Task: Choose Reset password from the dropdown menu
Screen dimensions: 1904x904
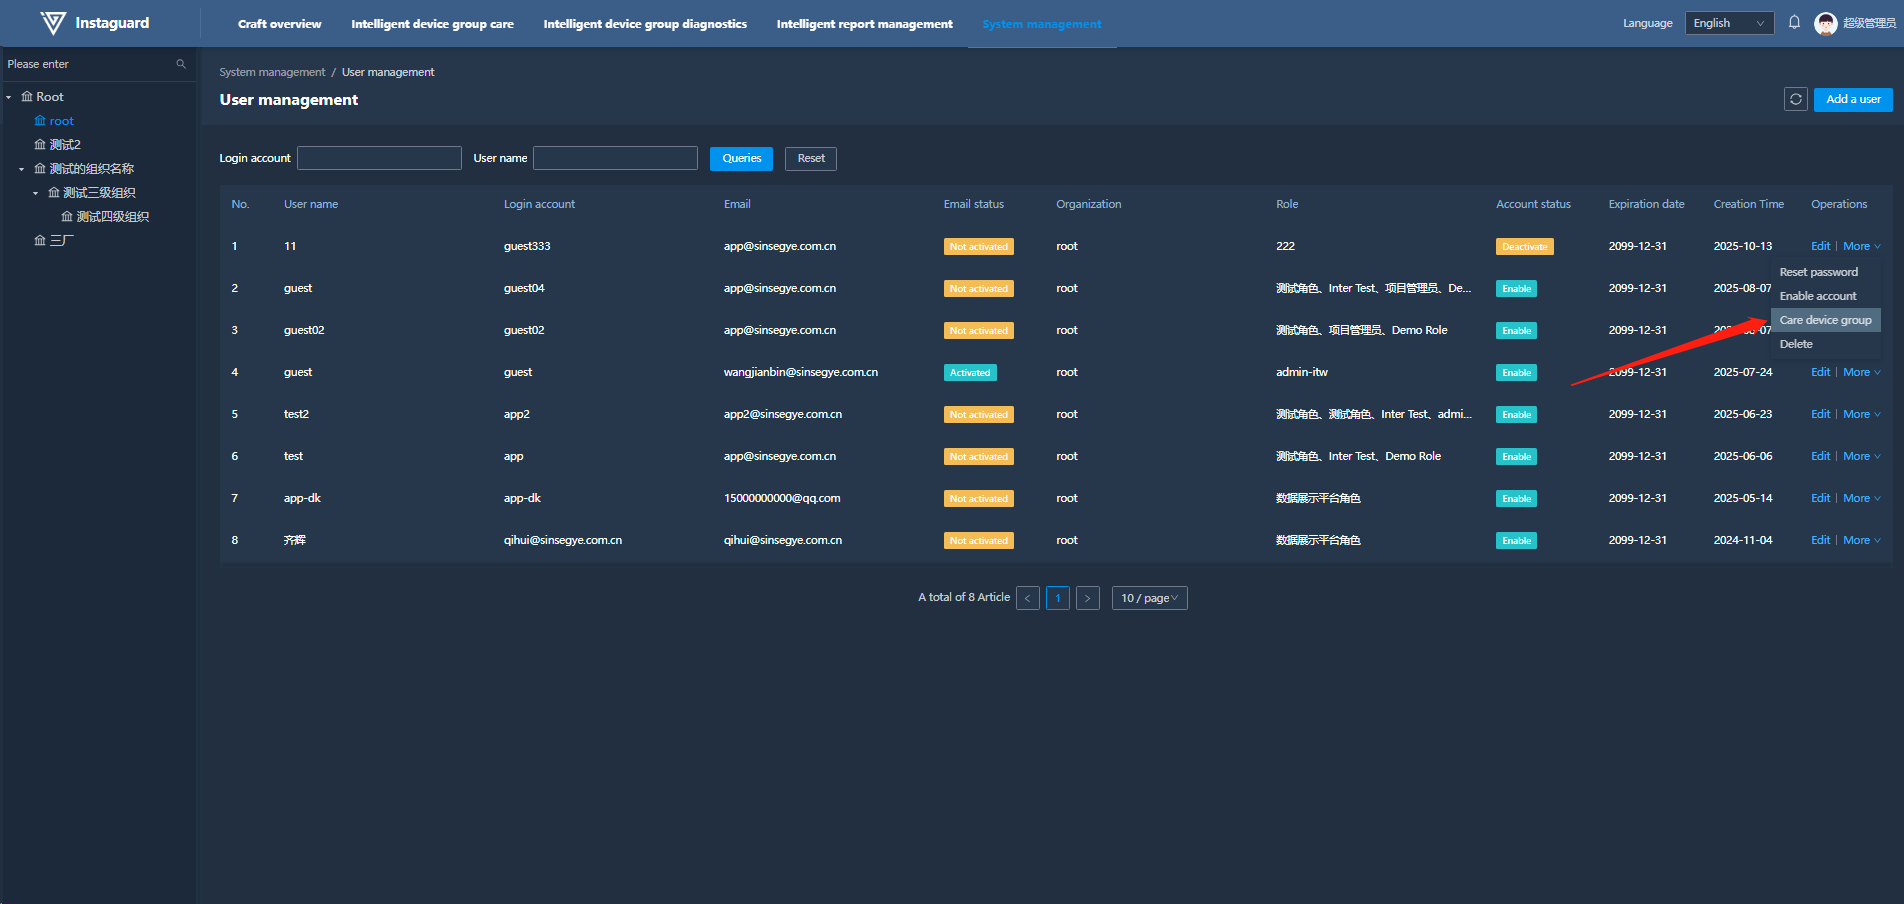Action: click(x=1818, y=272)
